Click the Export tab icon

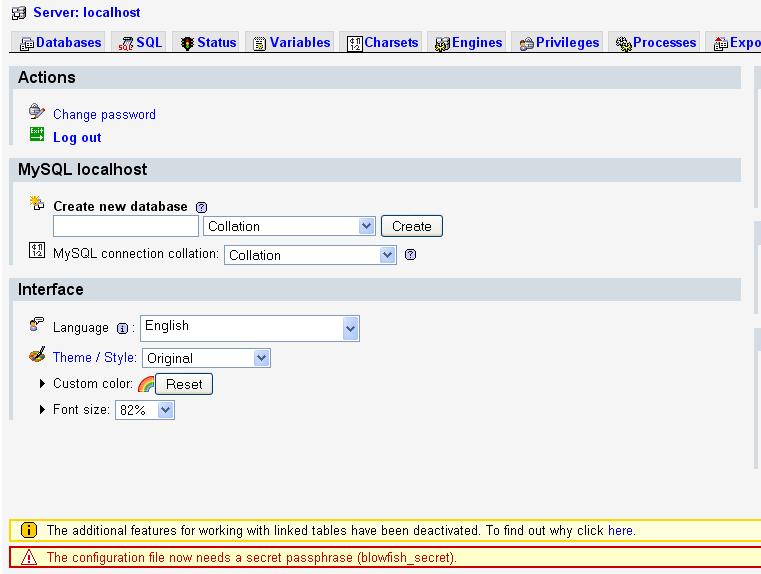(x=721, y=44)
